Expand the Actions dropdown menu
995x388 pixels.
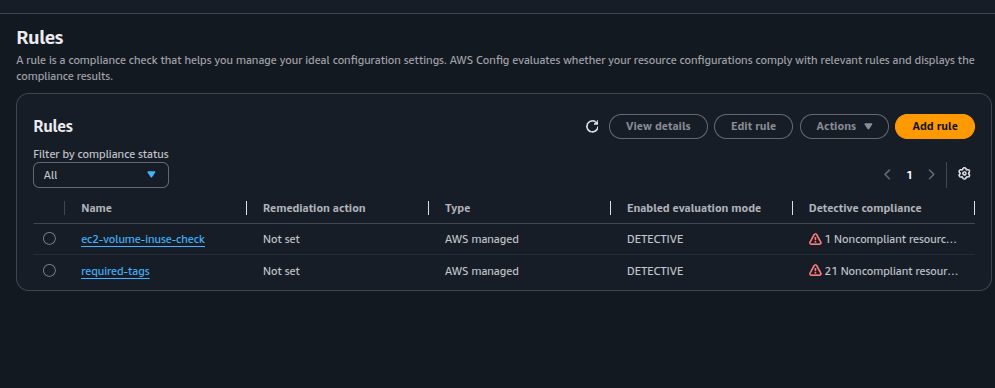(844, 126)
